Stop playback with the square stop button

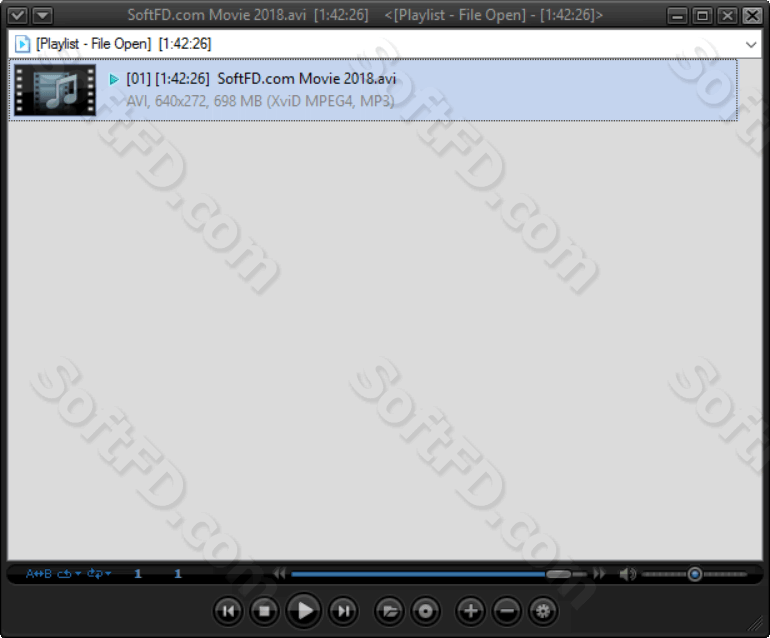(x=264, y=611)
